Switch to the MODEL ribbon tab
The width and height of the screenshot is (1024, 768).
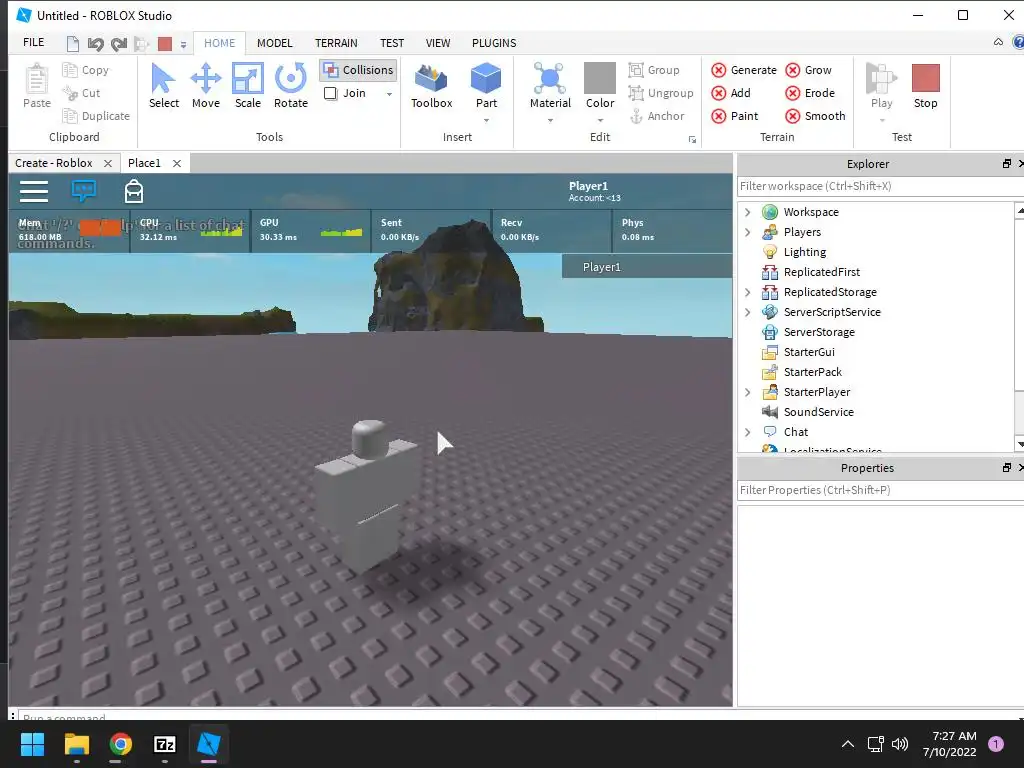pos(274,43)
